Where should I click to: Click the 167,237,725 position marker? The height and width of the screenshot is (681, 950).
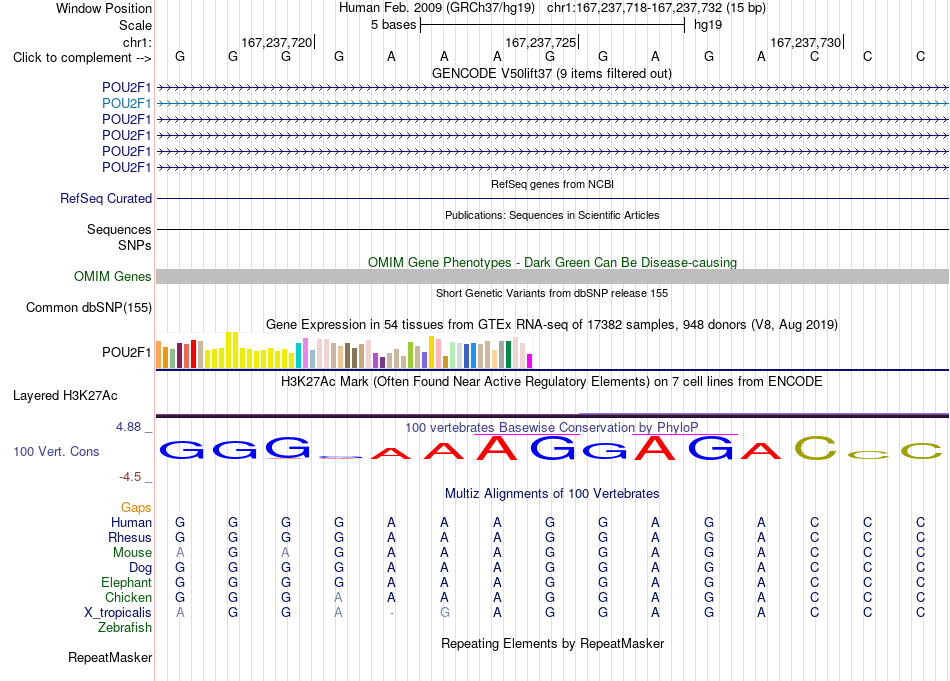(x=541, y=42)
